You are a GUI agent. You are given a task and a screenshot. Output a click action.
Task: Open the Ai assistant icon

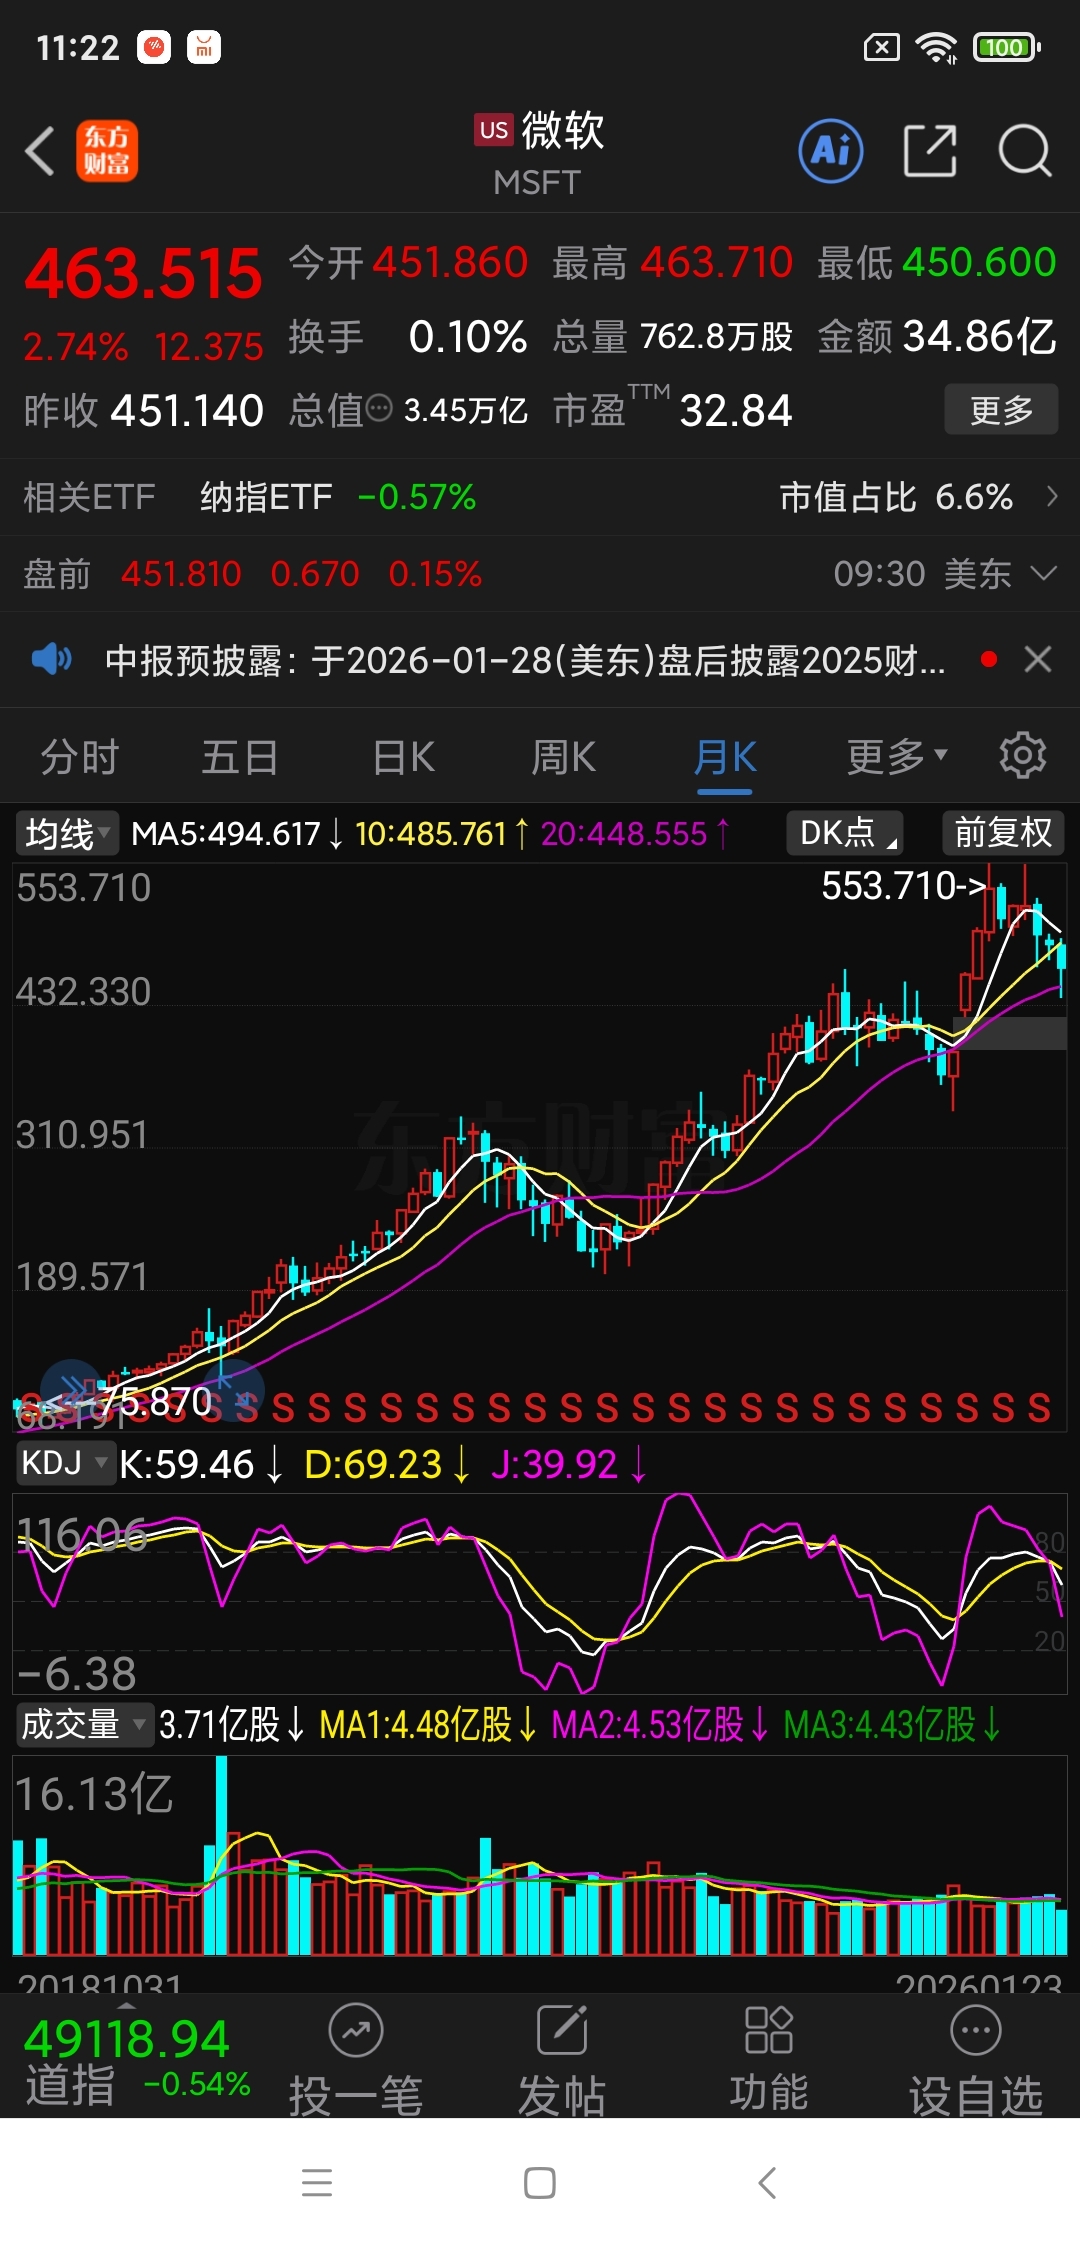click(x=830, y=151)
